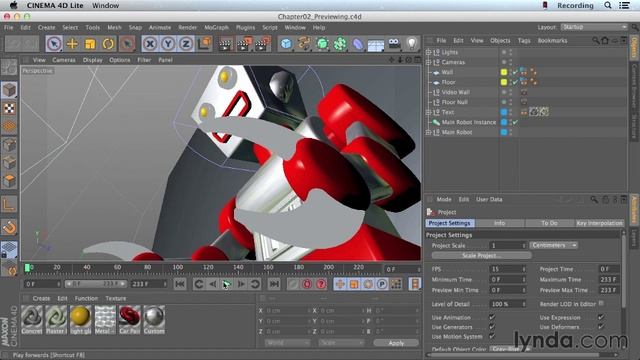Select the Move tool

tap(72, 44)
